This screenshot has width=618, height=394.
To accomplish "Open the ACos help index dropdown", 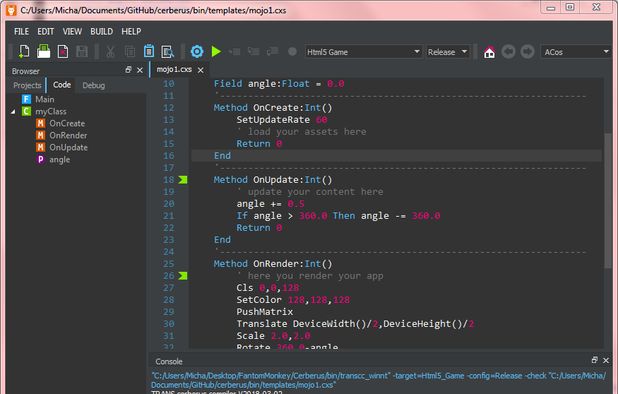I will pos(576,52).
